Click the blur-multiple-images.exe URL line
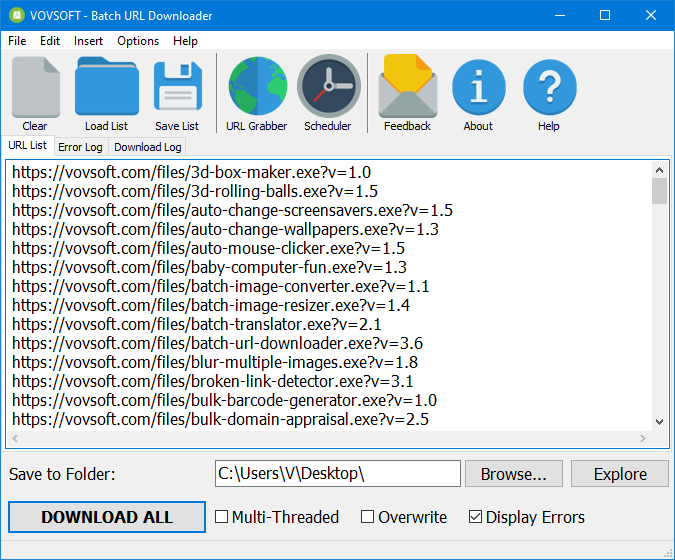 tap(215, 362)
